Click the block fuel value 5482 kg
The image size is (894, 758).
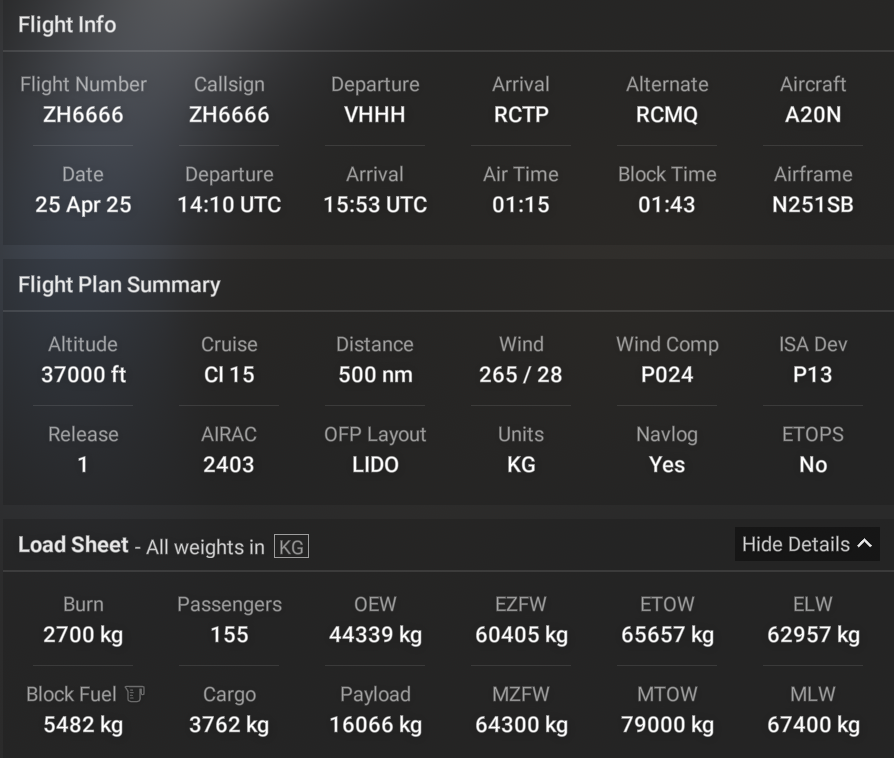[83, 725]
